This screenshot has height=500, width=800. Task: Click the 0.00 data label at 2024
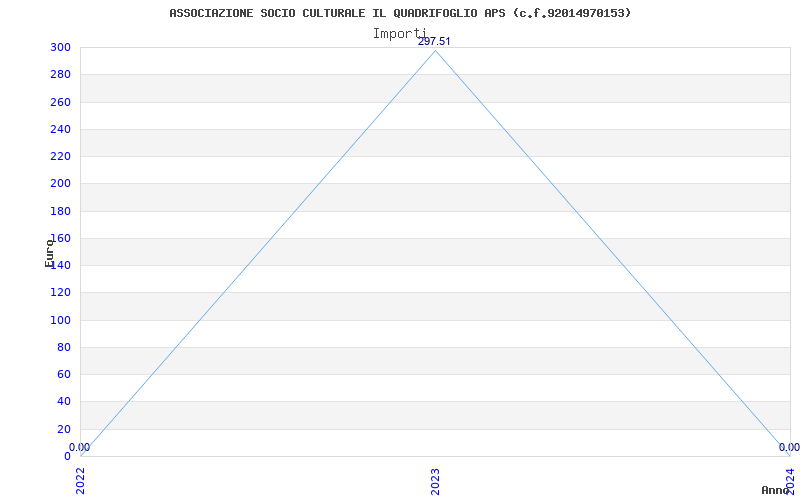point(789,447)
